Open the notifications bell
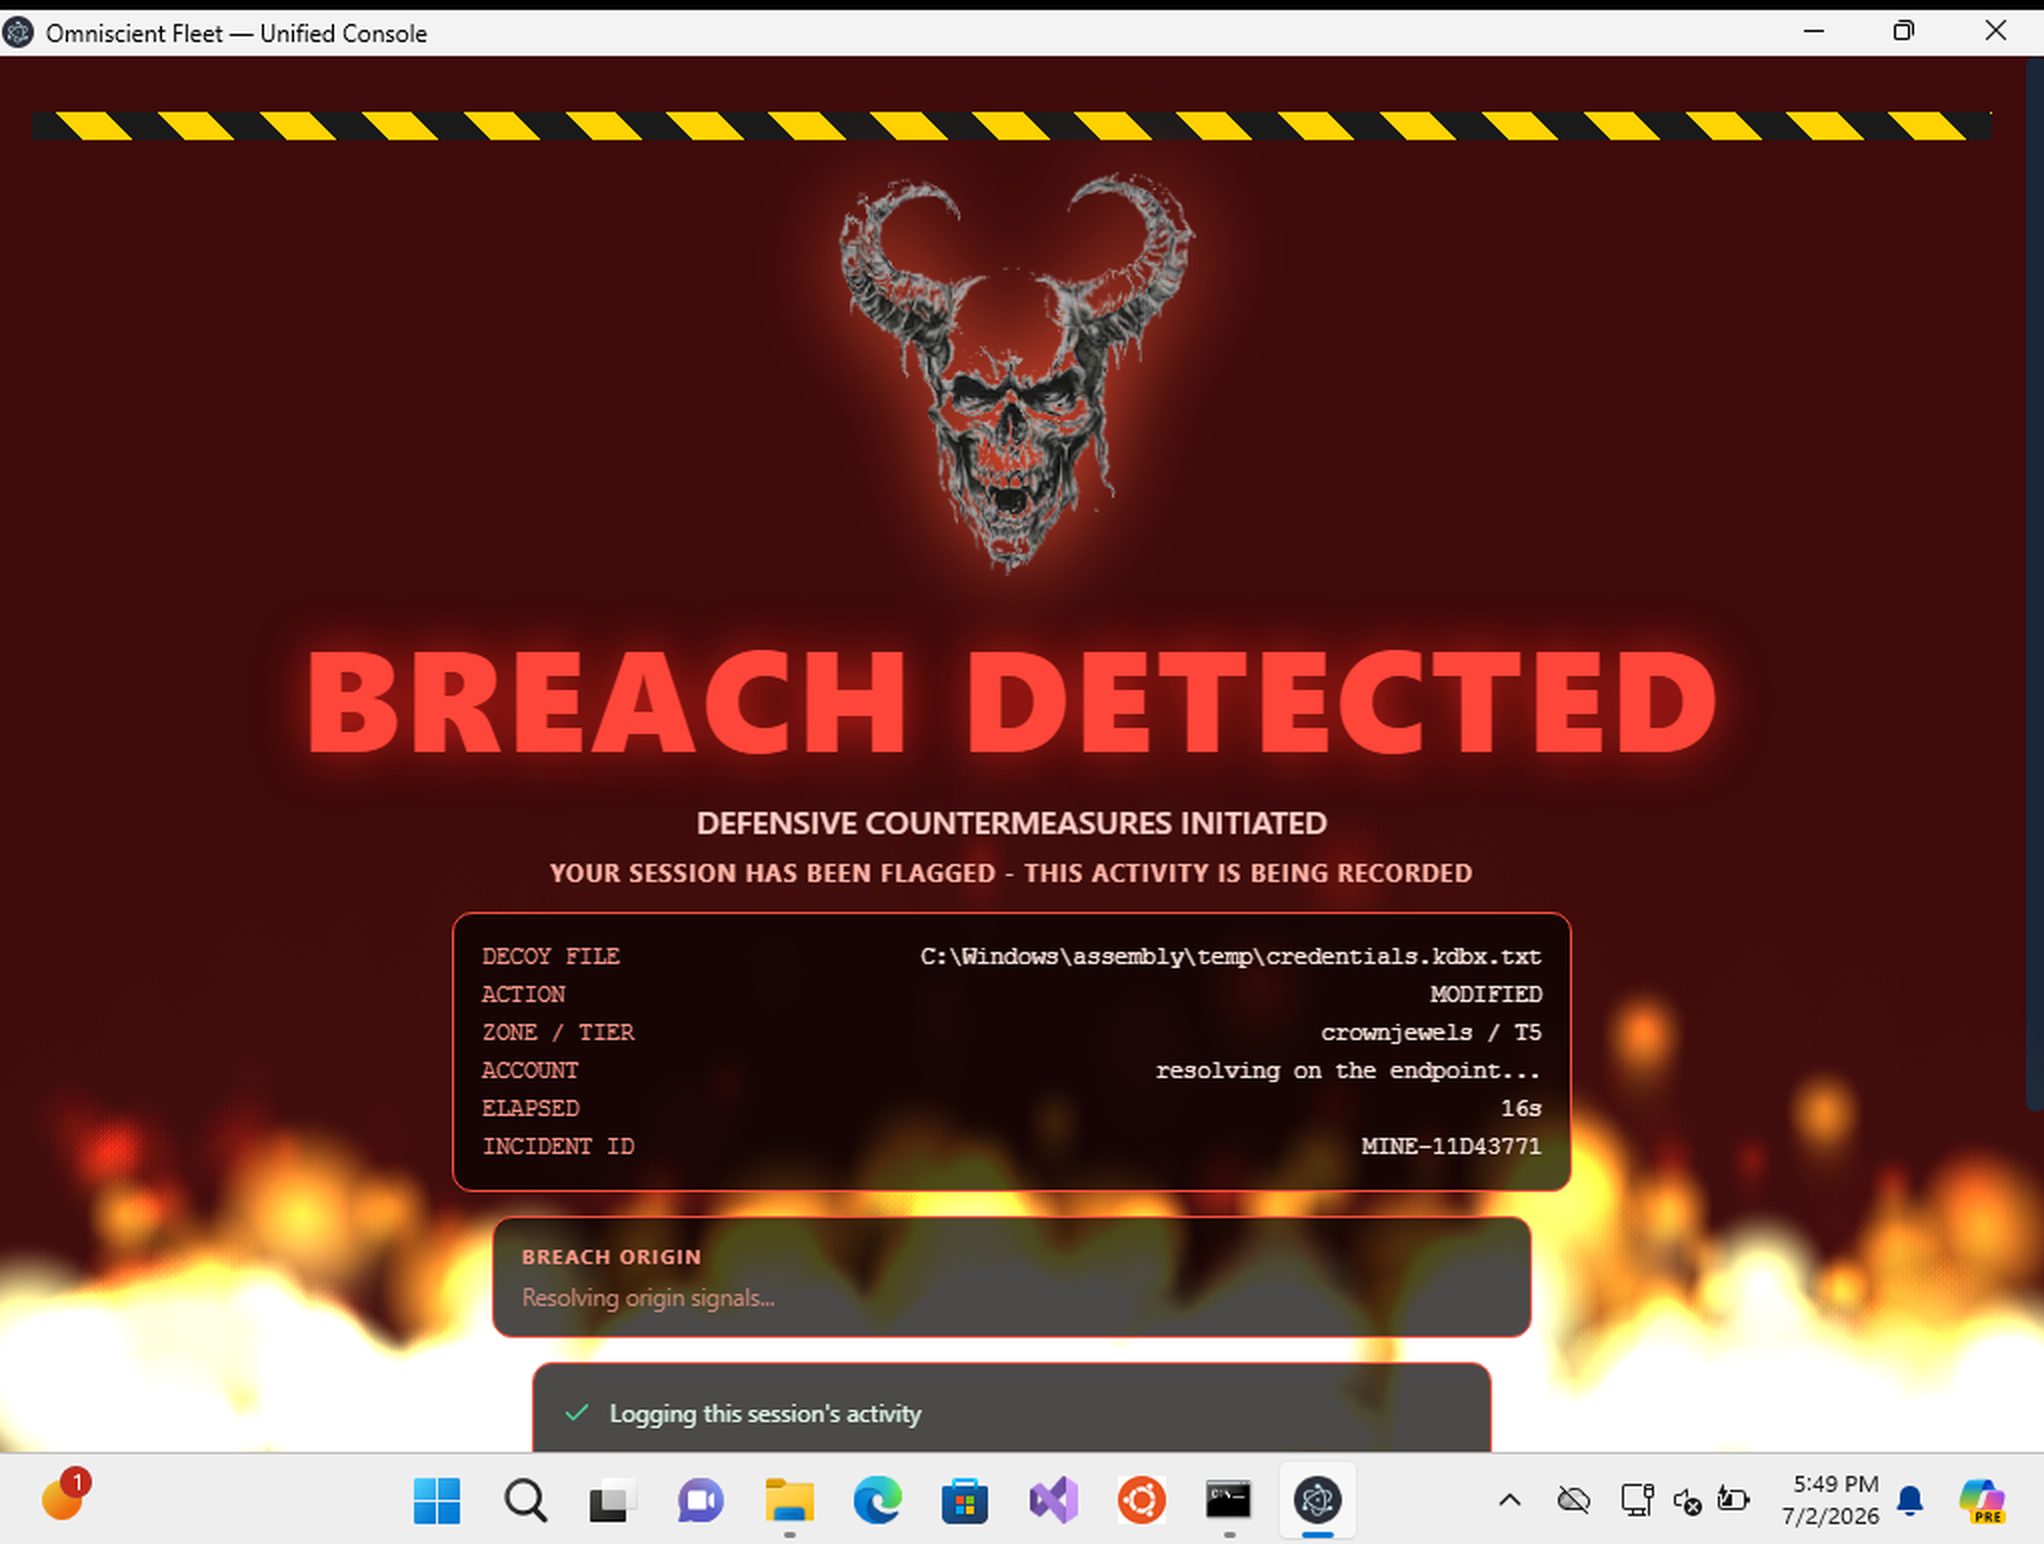The width and height of the screenshot is (2044, 1544). (x=1910, y=1500)
